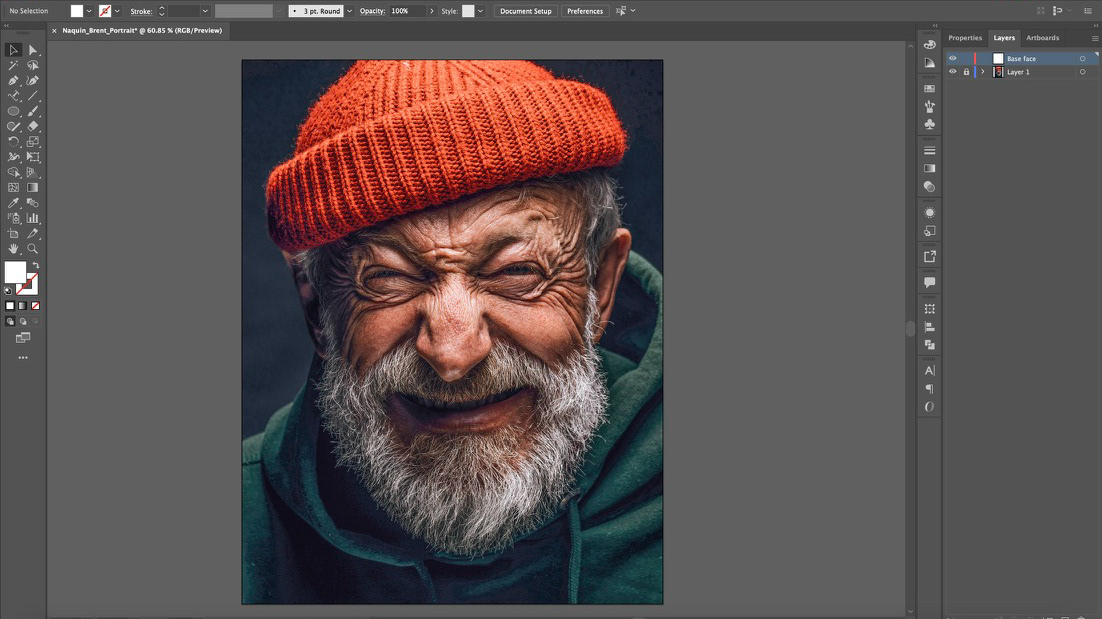Expand Layer 1 sublayers
The width and height of the screenshot is (1102, 619).
pos(983,72)
